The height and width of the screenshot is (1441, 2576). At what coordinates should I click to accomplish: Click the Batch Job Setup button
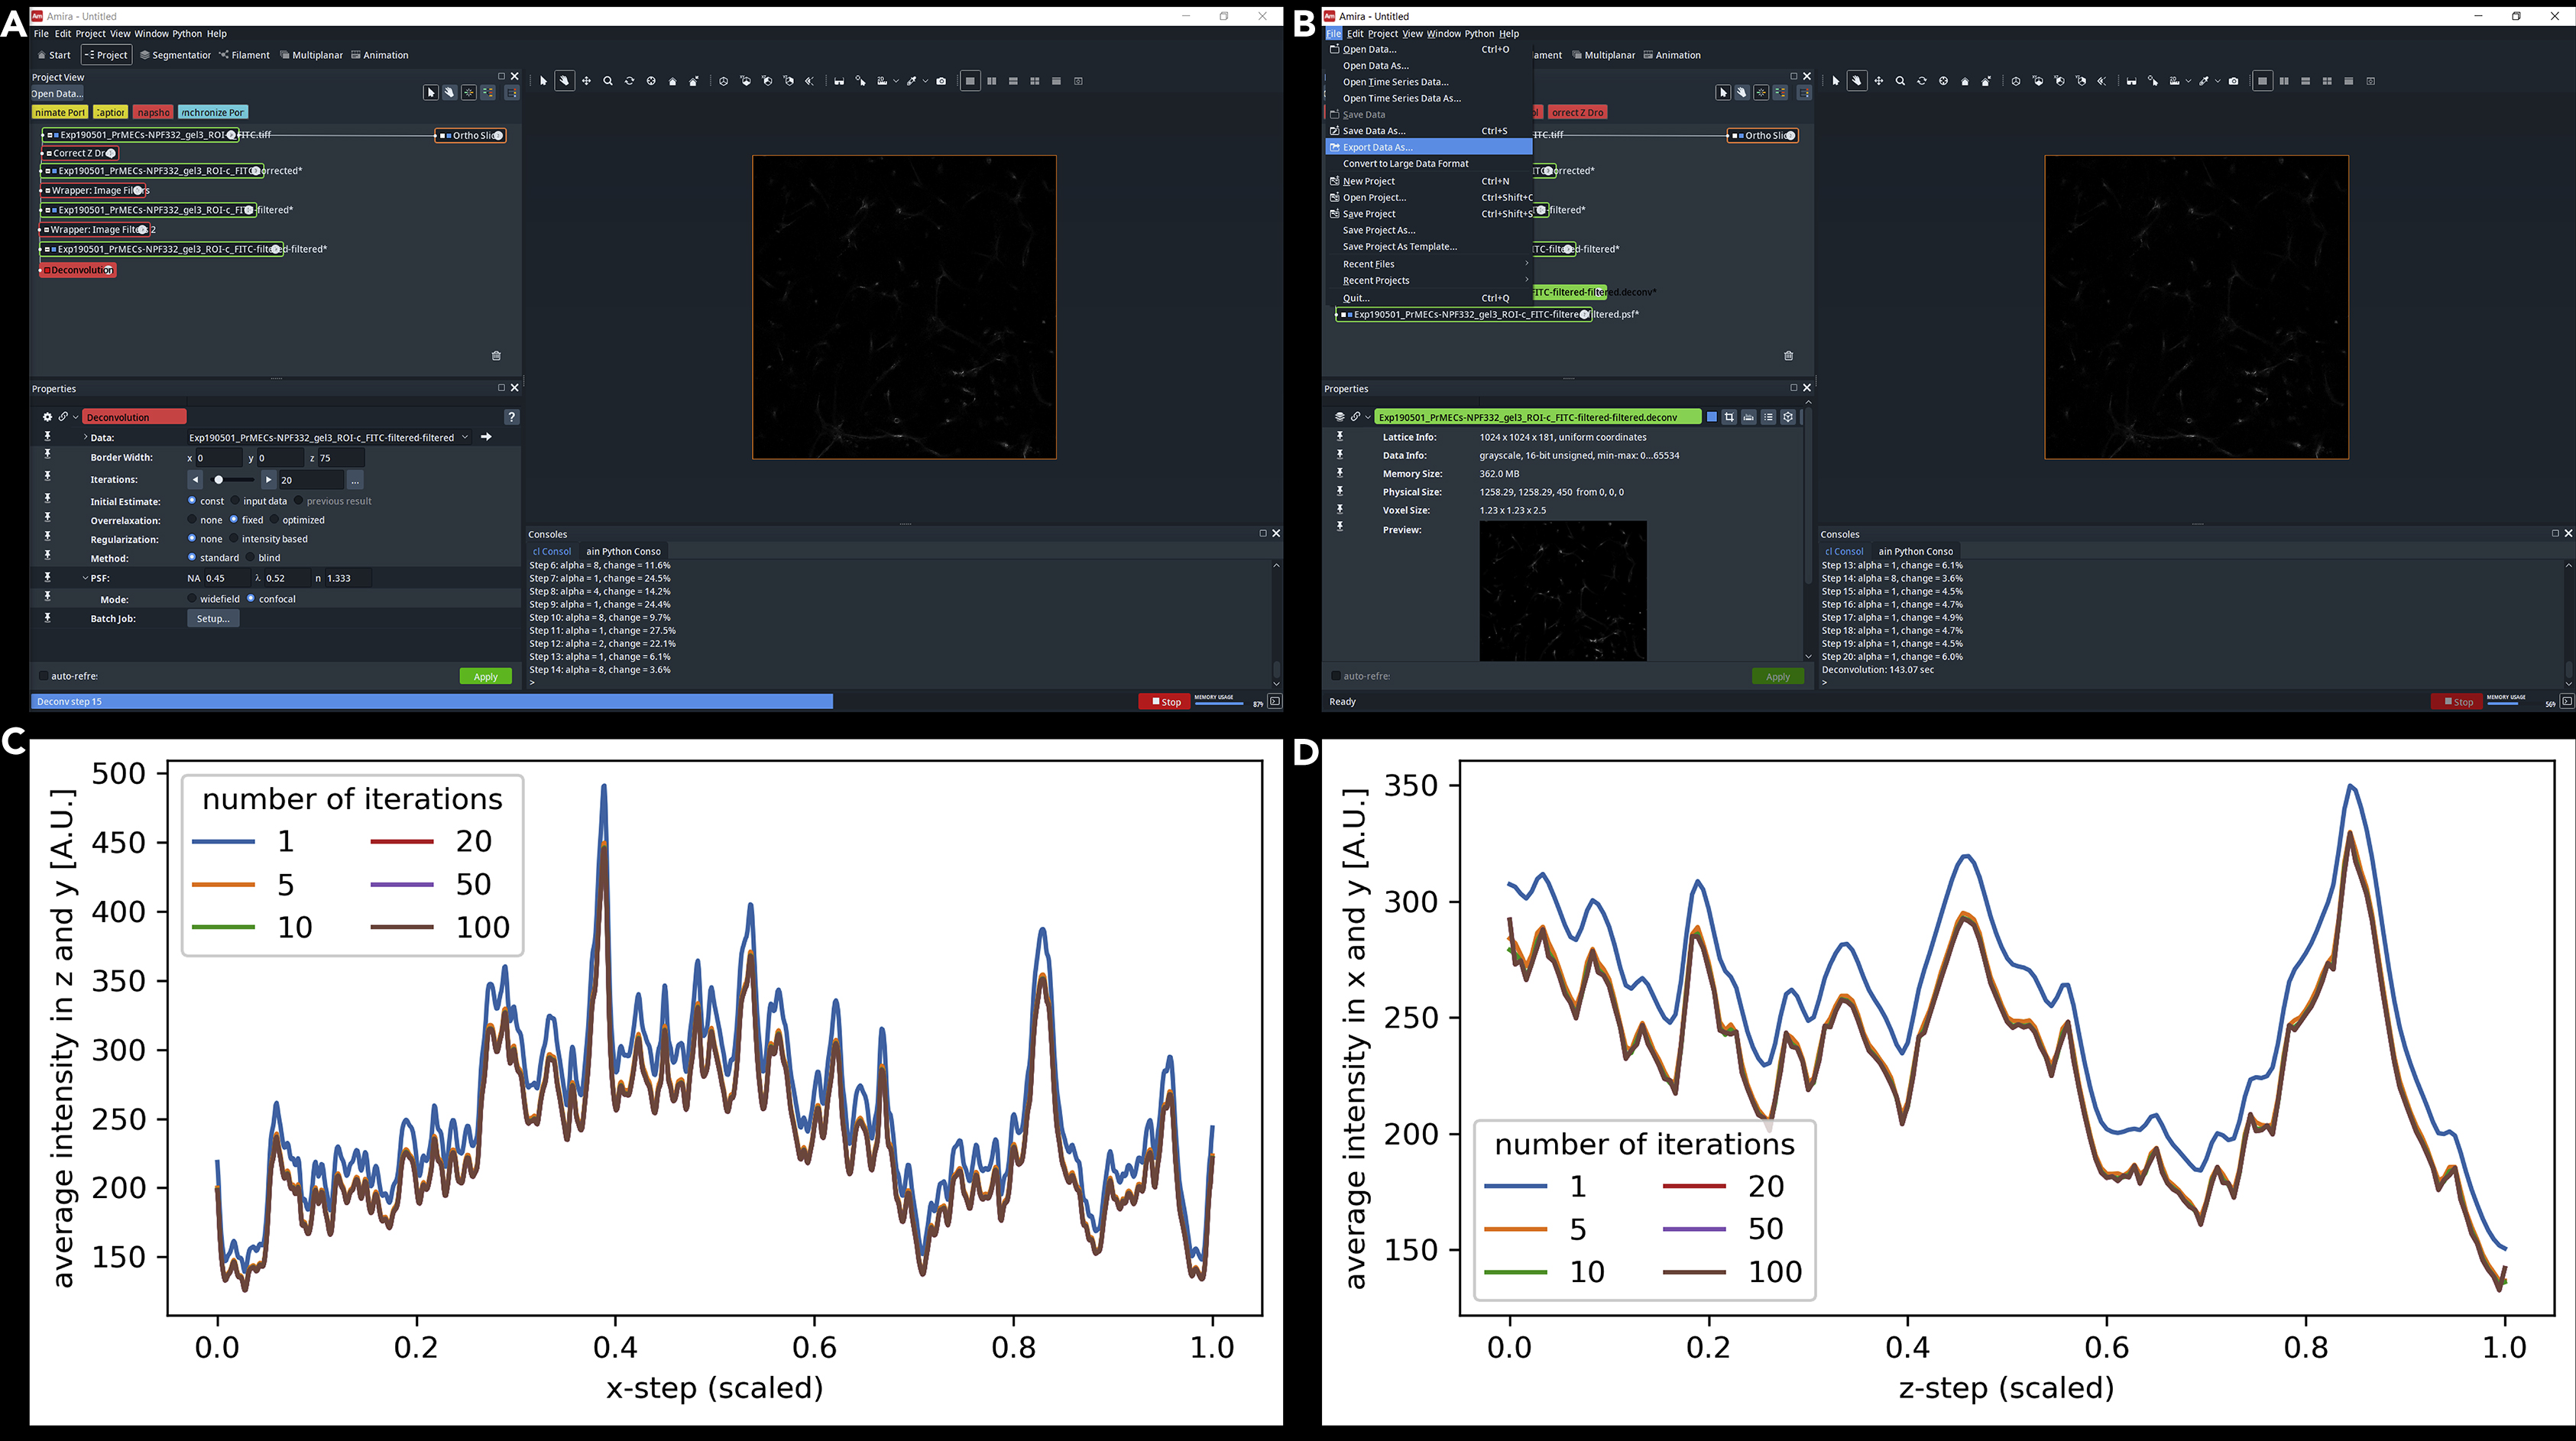pos(213,619)
